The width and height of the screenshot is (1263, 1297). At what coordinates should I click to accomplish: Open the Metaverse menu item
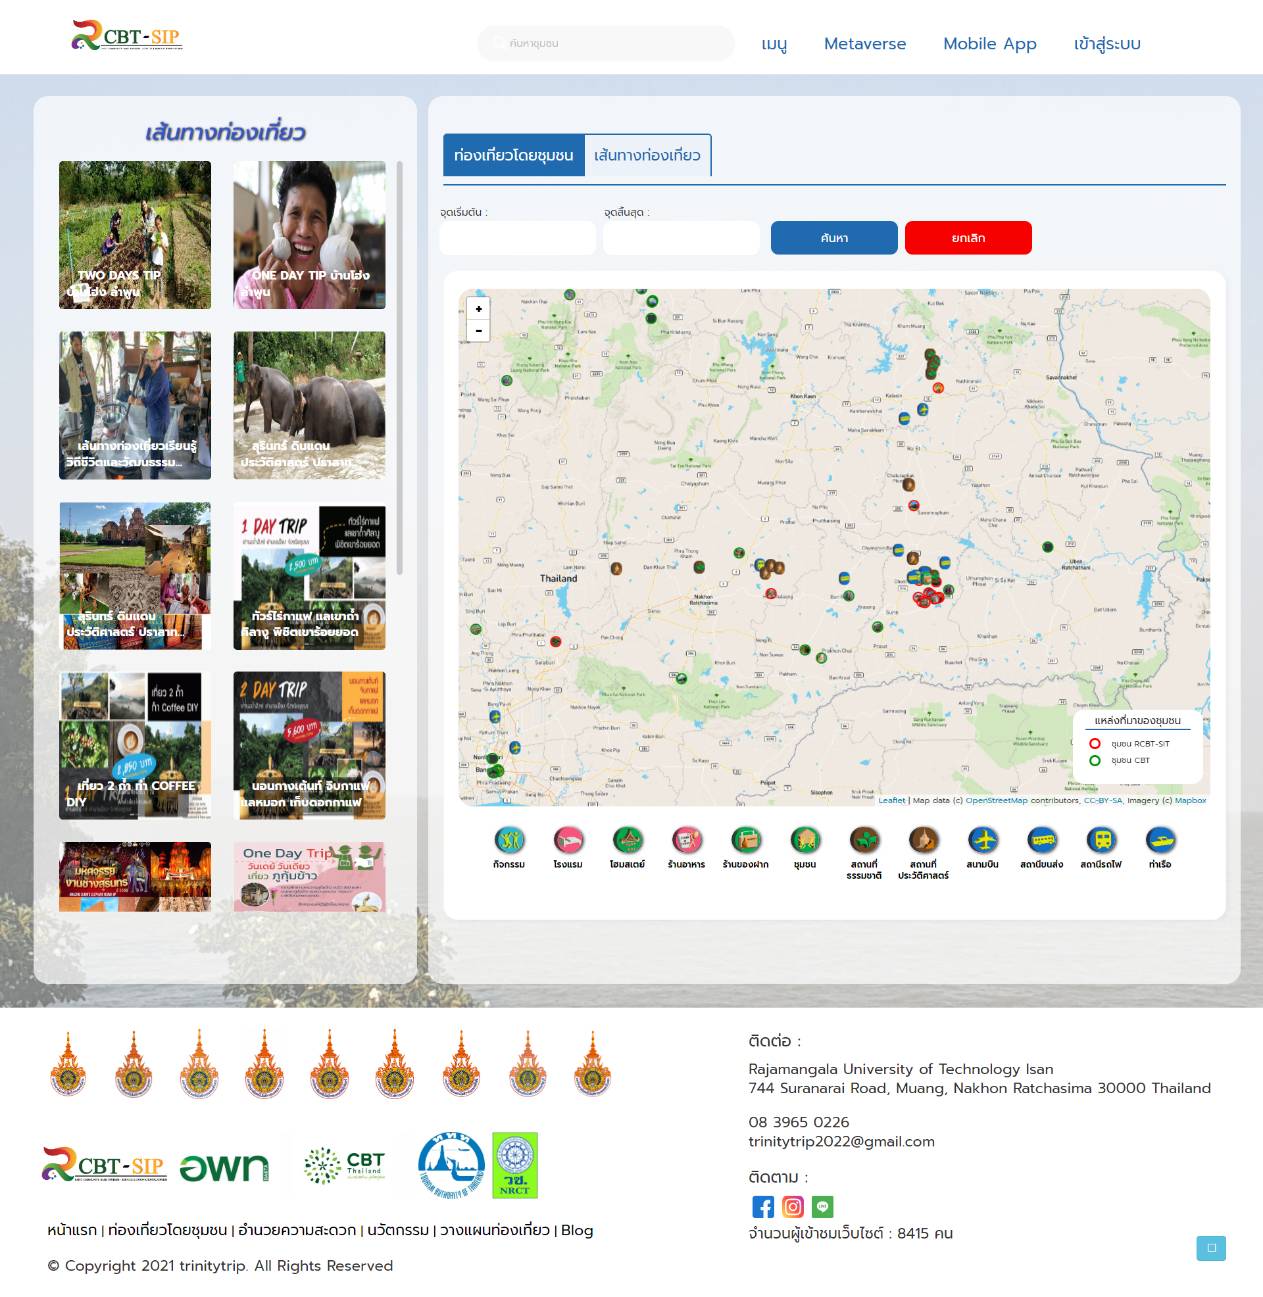[864, 44]
